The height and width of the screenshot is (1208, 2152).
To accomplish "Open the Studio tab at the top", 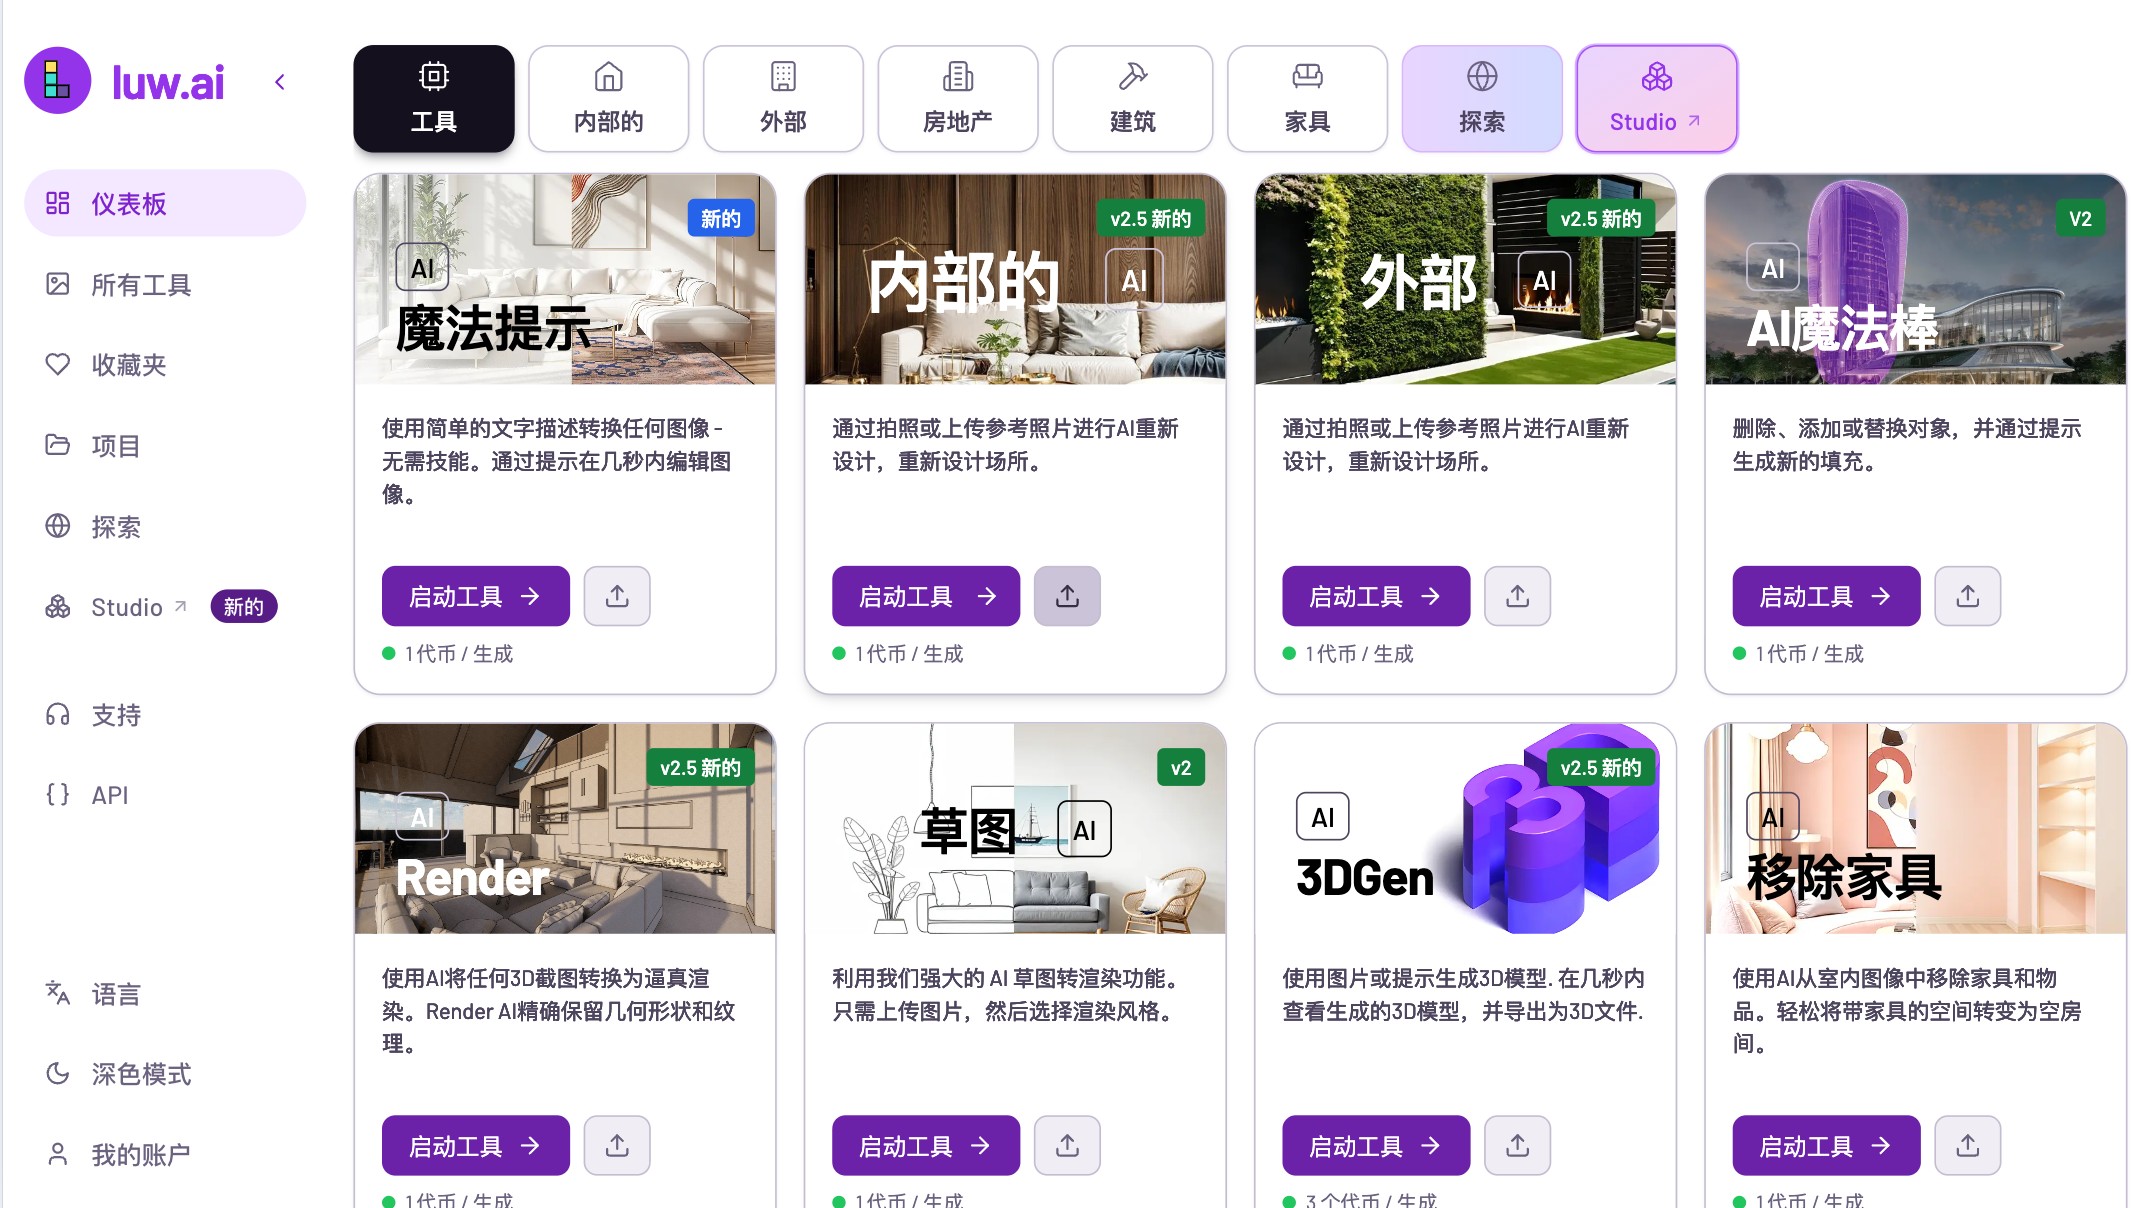I will (1656, 99).
